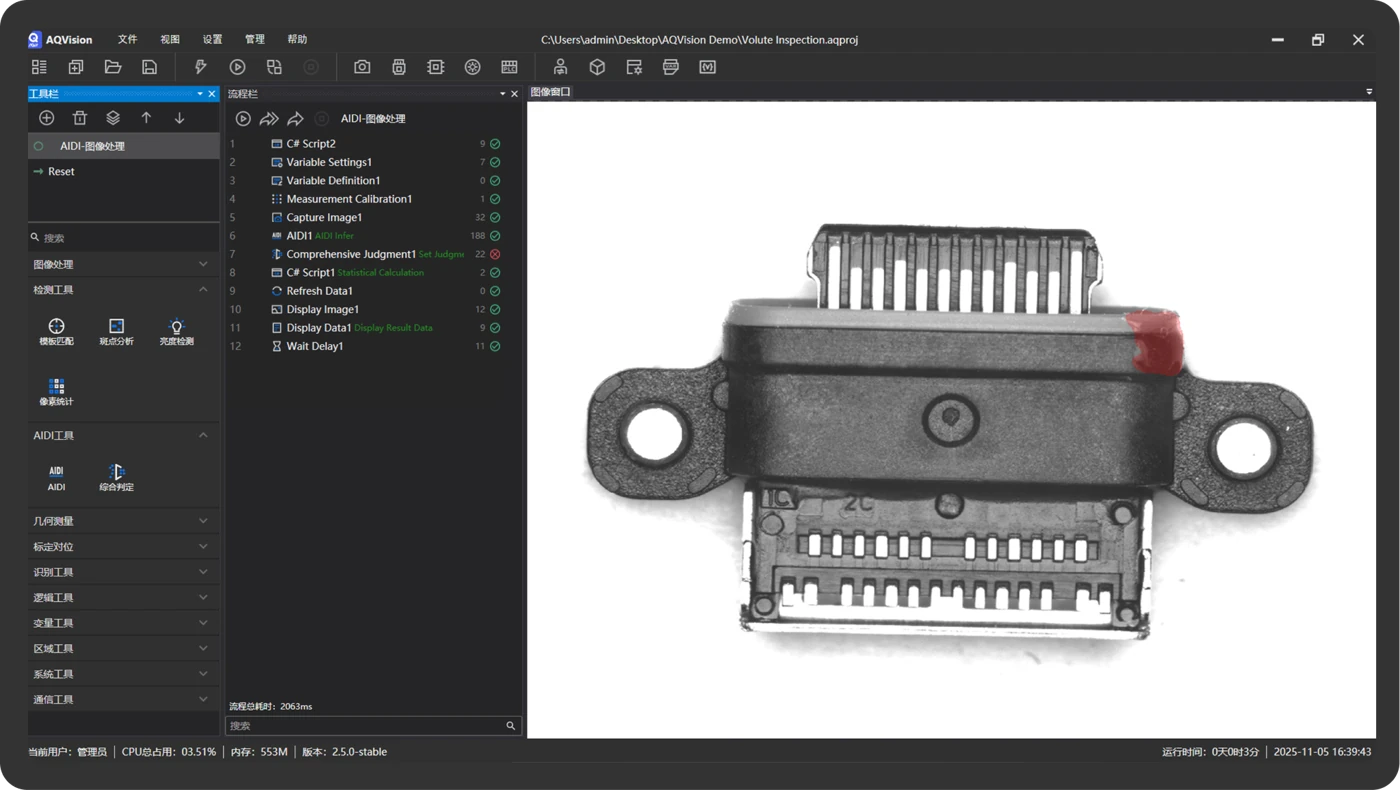Run the project with top play icon
Screen dimensions: 1400x790
click(237, 67)
